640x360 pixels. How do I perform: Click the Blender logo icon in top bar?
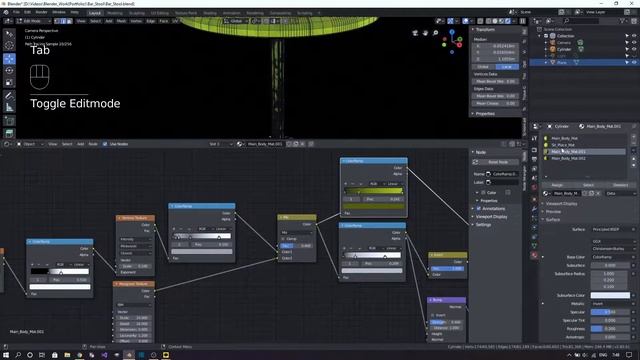6,13
